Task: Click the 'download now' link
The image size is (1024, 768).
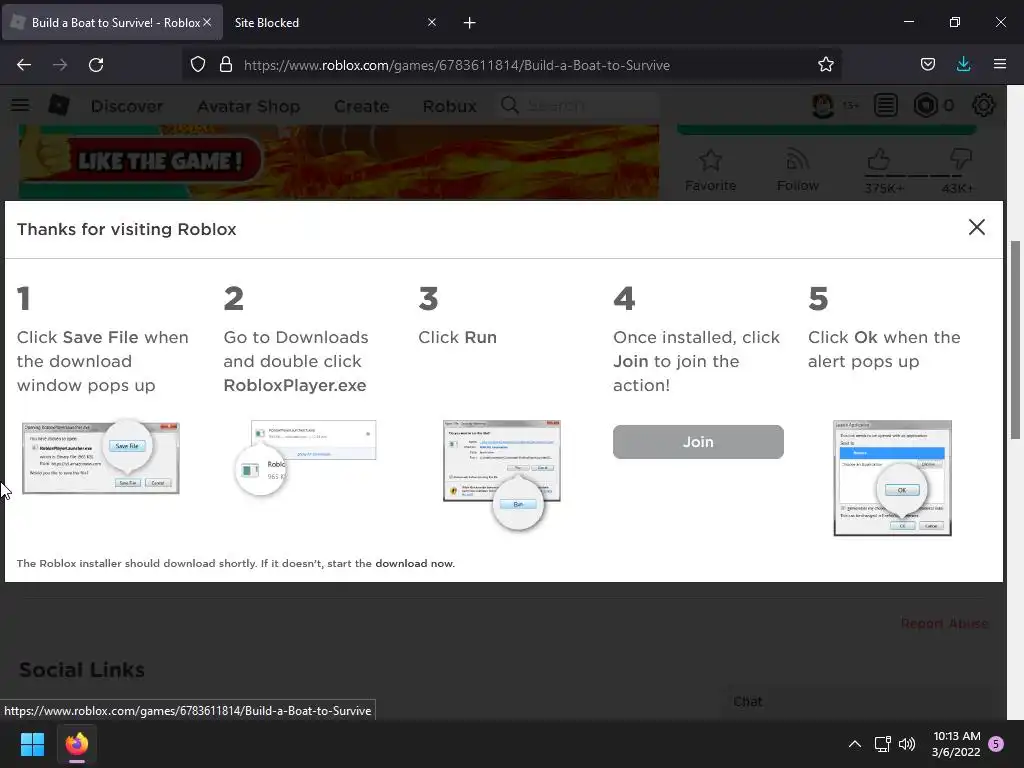Action: click(414, 564)
